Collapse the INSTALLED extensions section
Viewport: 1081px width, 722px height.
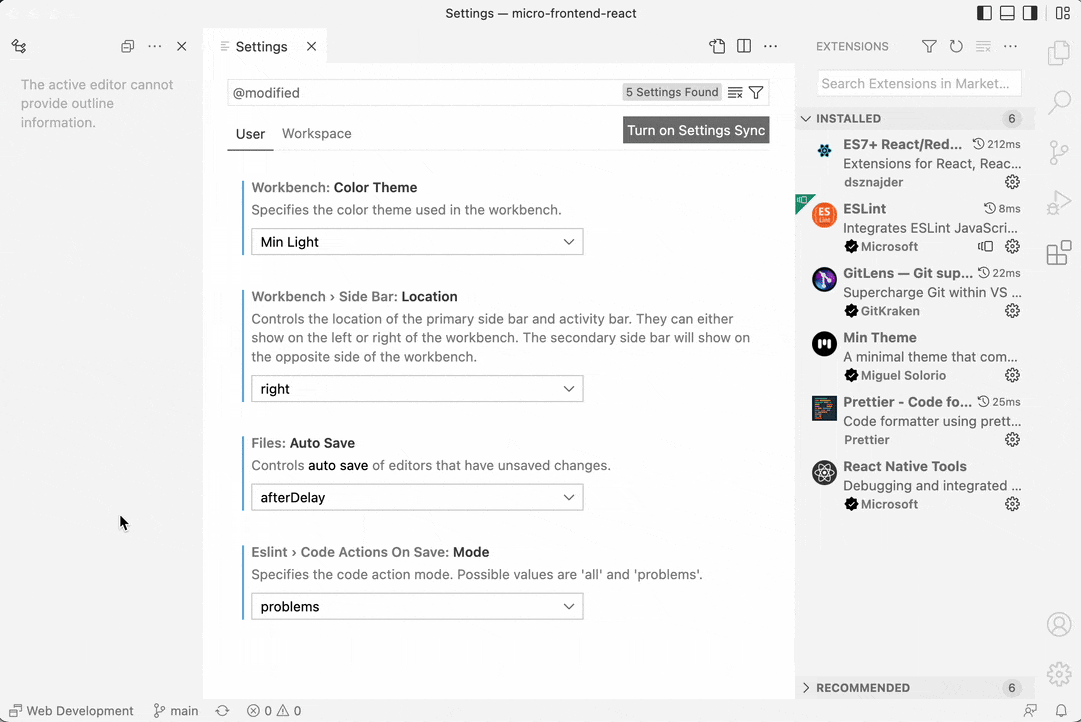pos(915,119)
